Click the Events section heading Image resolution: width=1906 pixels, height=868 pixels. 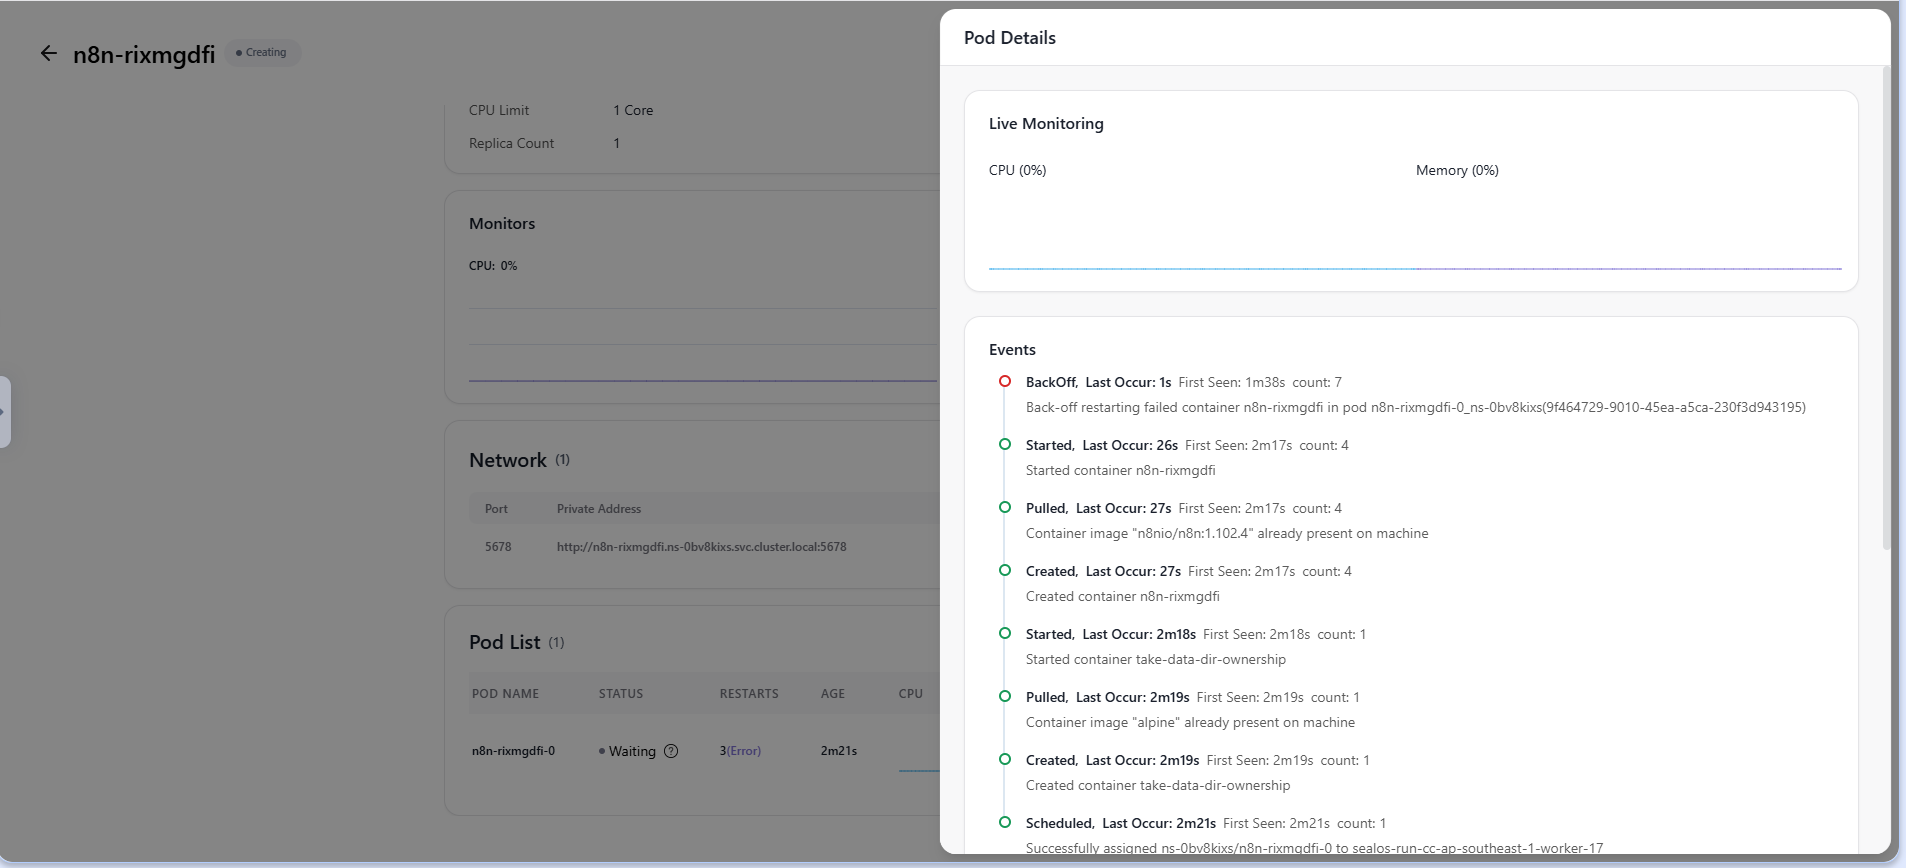click(x=1012, y=350)
